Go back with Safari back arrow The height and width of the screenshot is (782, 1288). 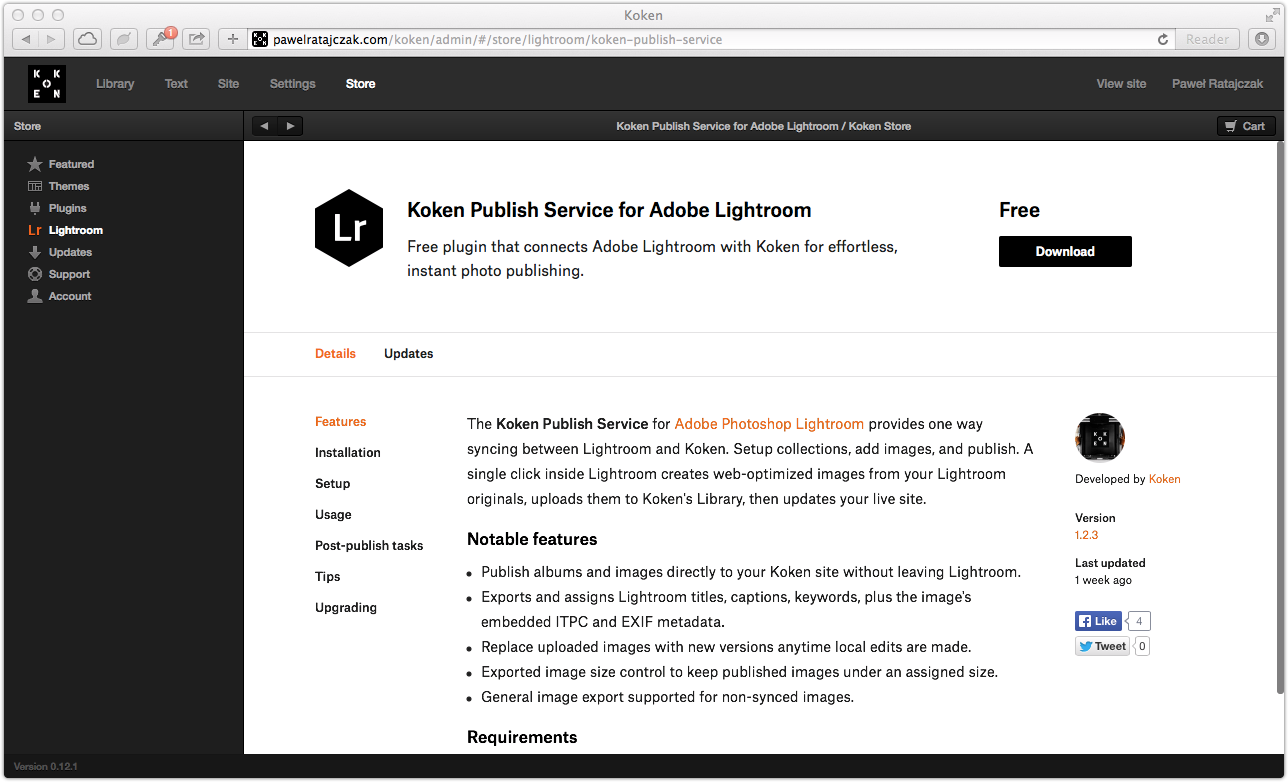point(26,39)
